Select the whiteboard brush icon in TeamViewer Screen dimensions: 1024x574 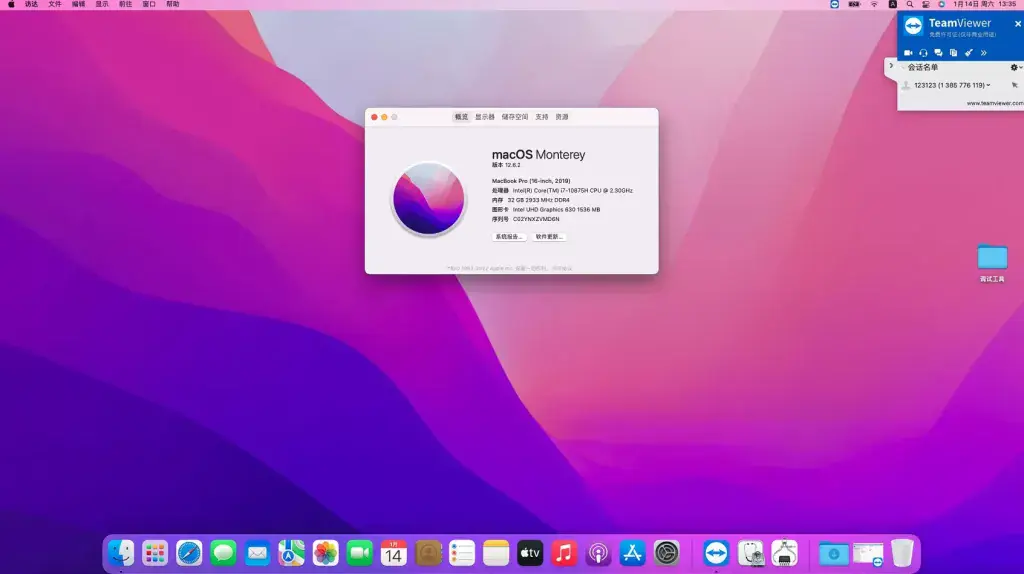(x=968, y=53)
